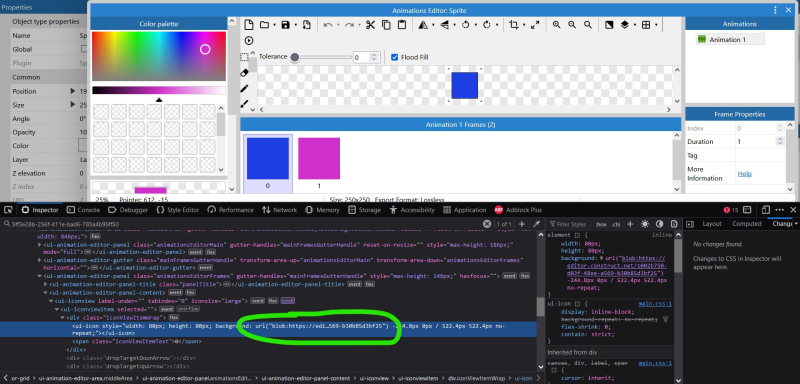Rotate the image counter-clockwise
The image size is (800, 384).
click(465, 25)
